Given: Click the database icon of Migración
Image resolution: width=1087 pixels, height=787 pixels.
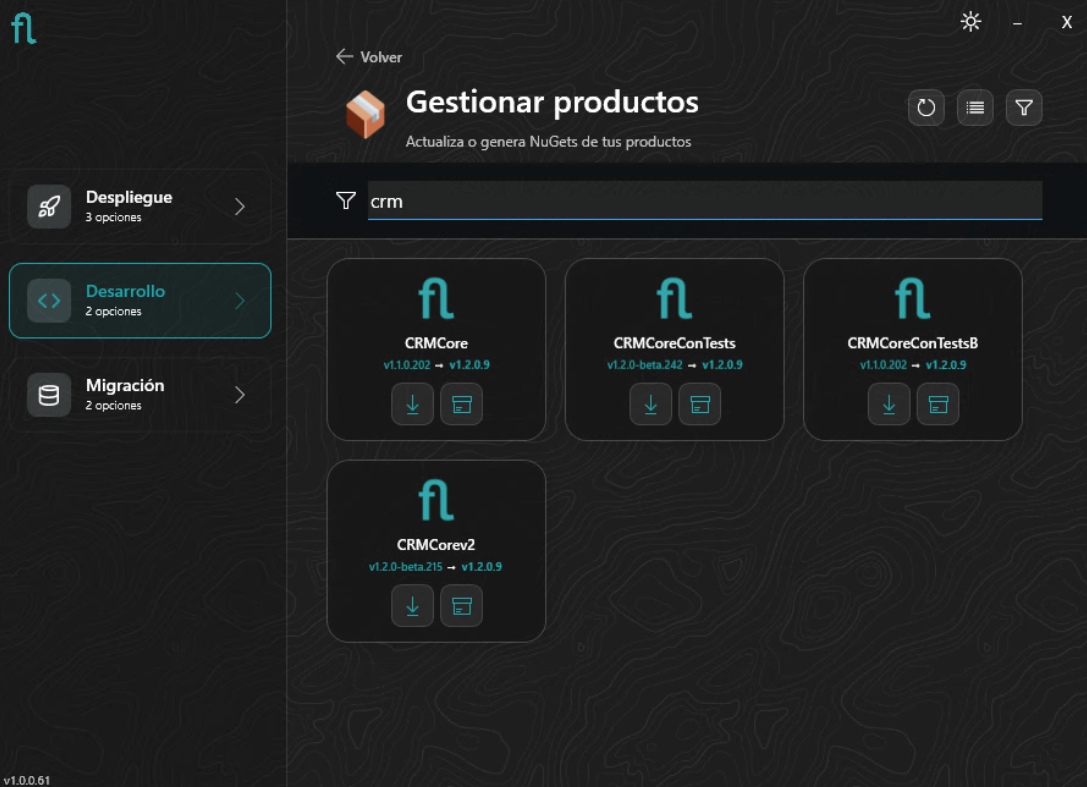Looking at the screenshot, I should 49,395.
